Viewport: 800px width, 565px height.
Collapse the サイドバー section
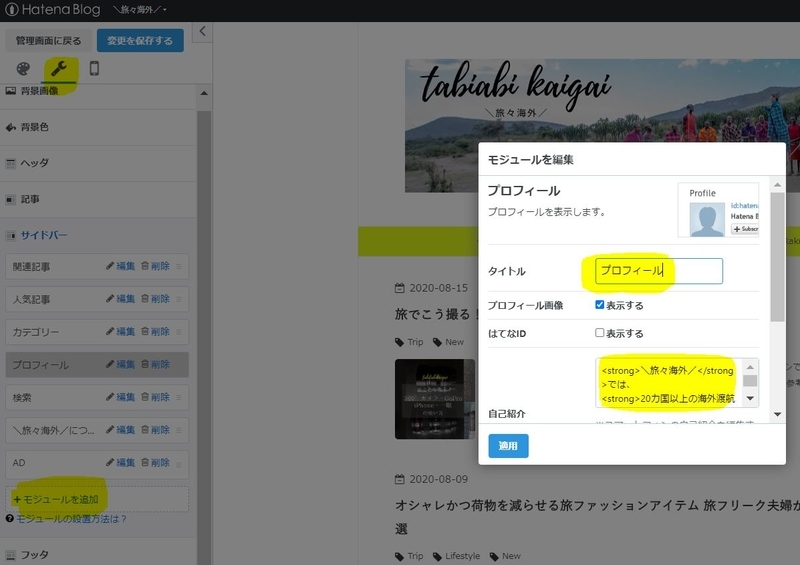98,235
